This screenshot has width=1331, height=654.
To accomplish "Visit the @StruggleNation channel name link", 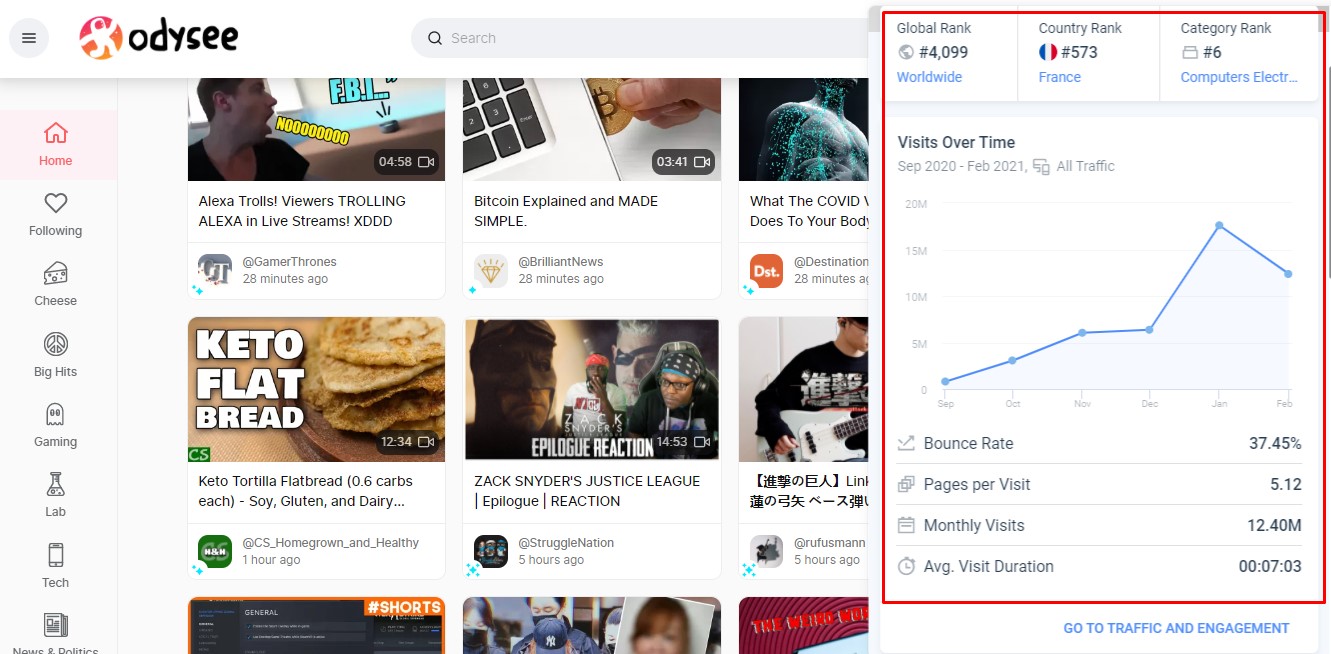I will click(566, 543).
